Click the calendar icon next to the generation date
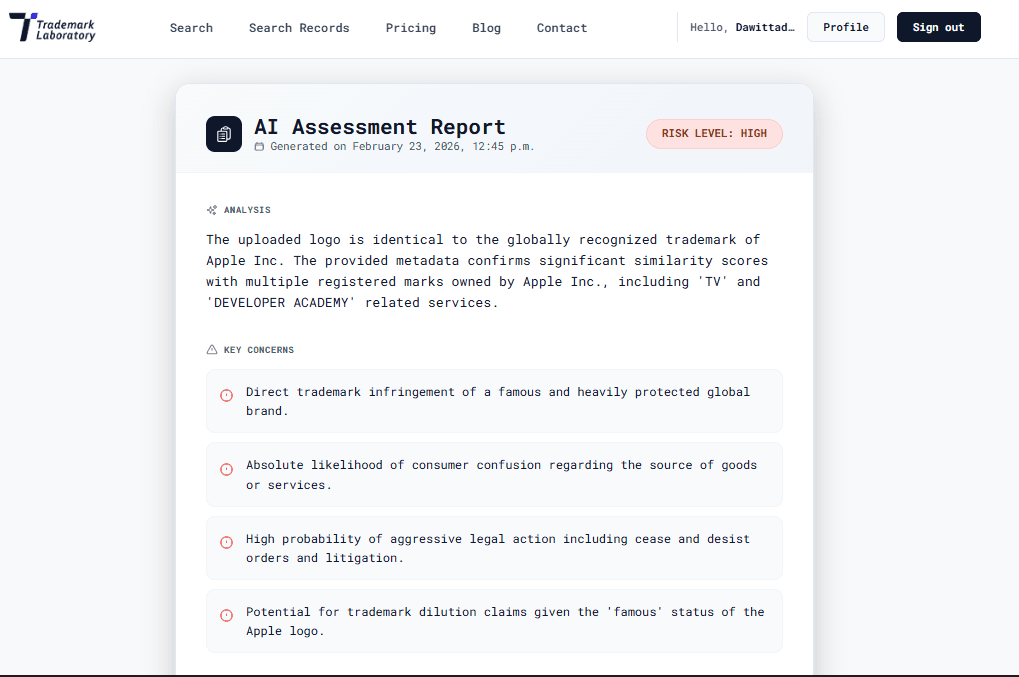1019x677 pixels. coord(261,145)
